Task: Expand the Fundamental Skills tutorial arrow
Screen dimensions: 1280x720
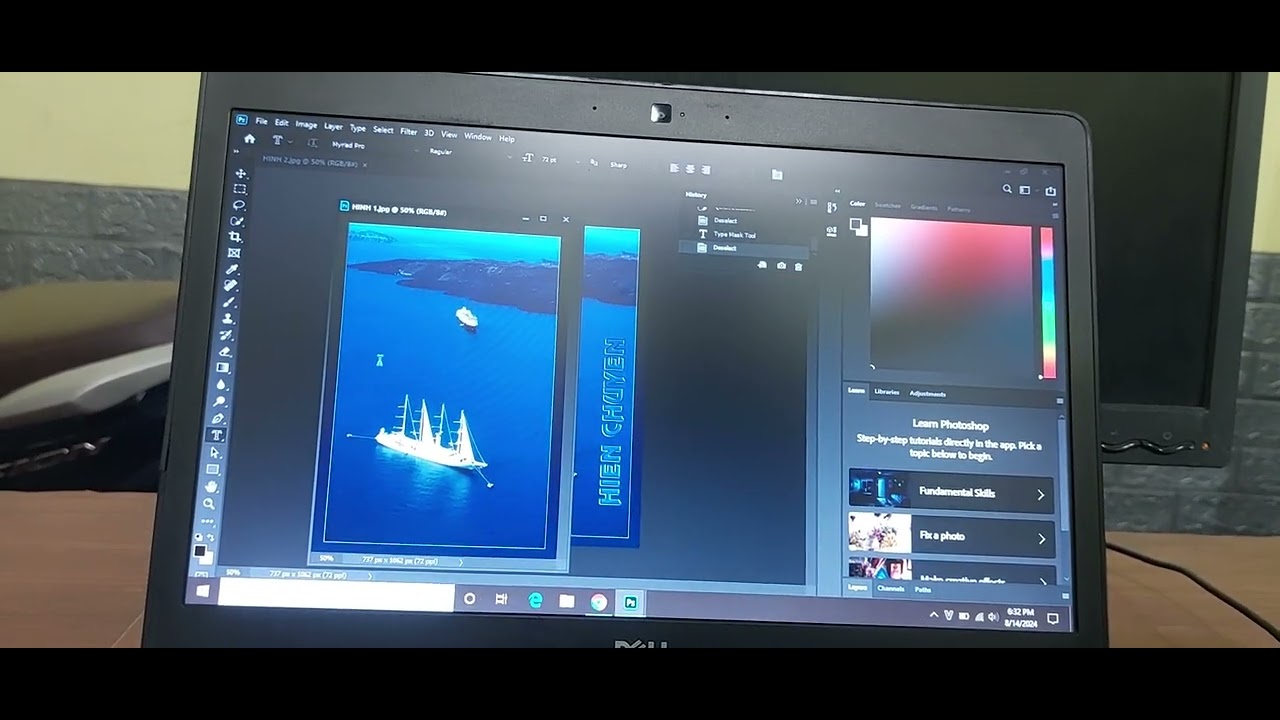Action: pyautogui.click(x=1040, y=494)
